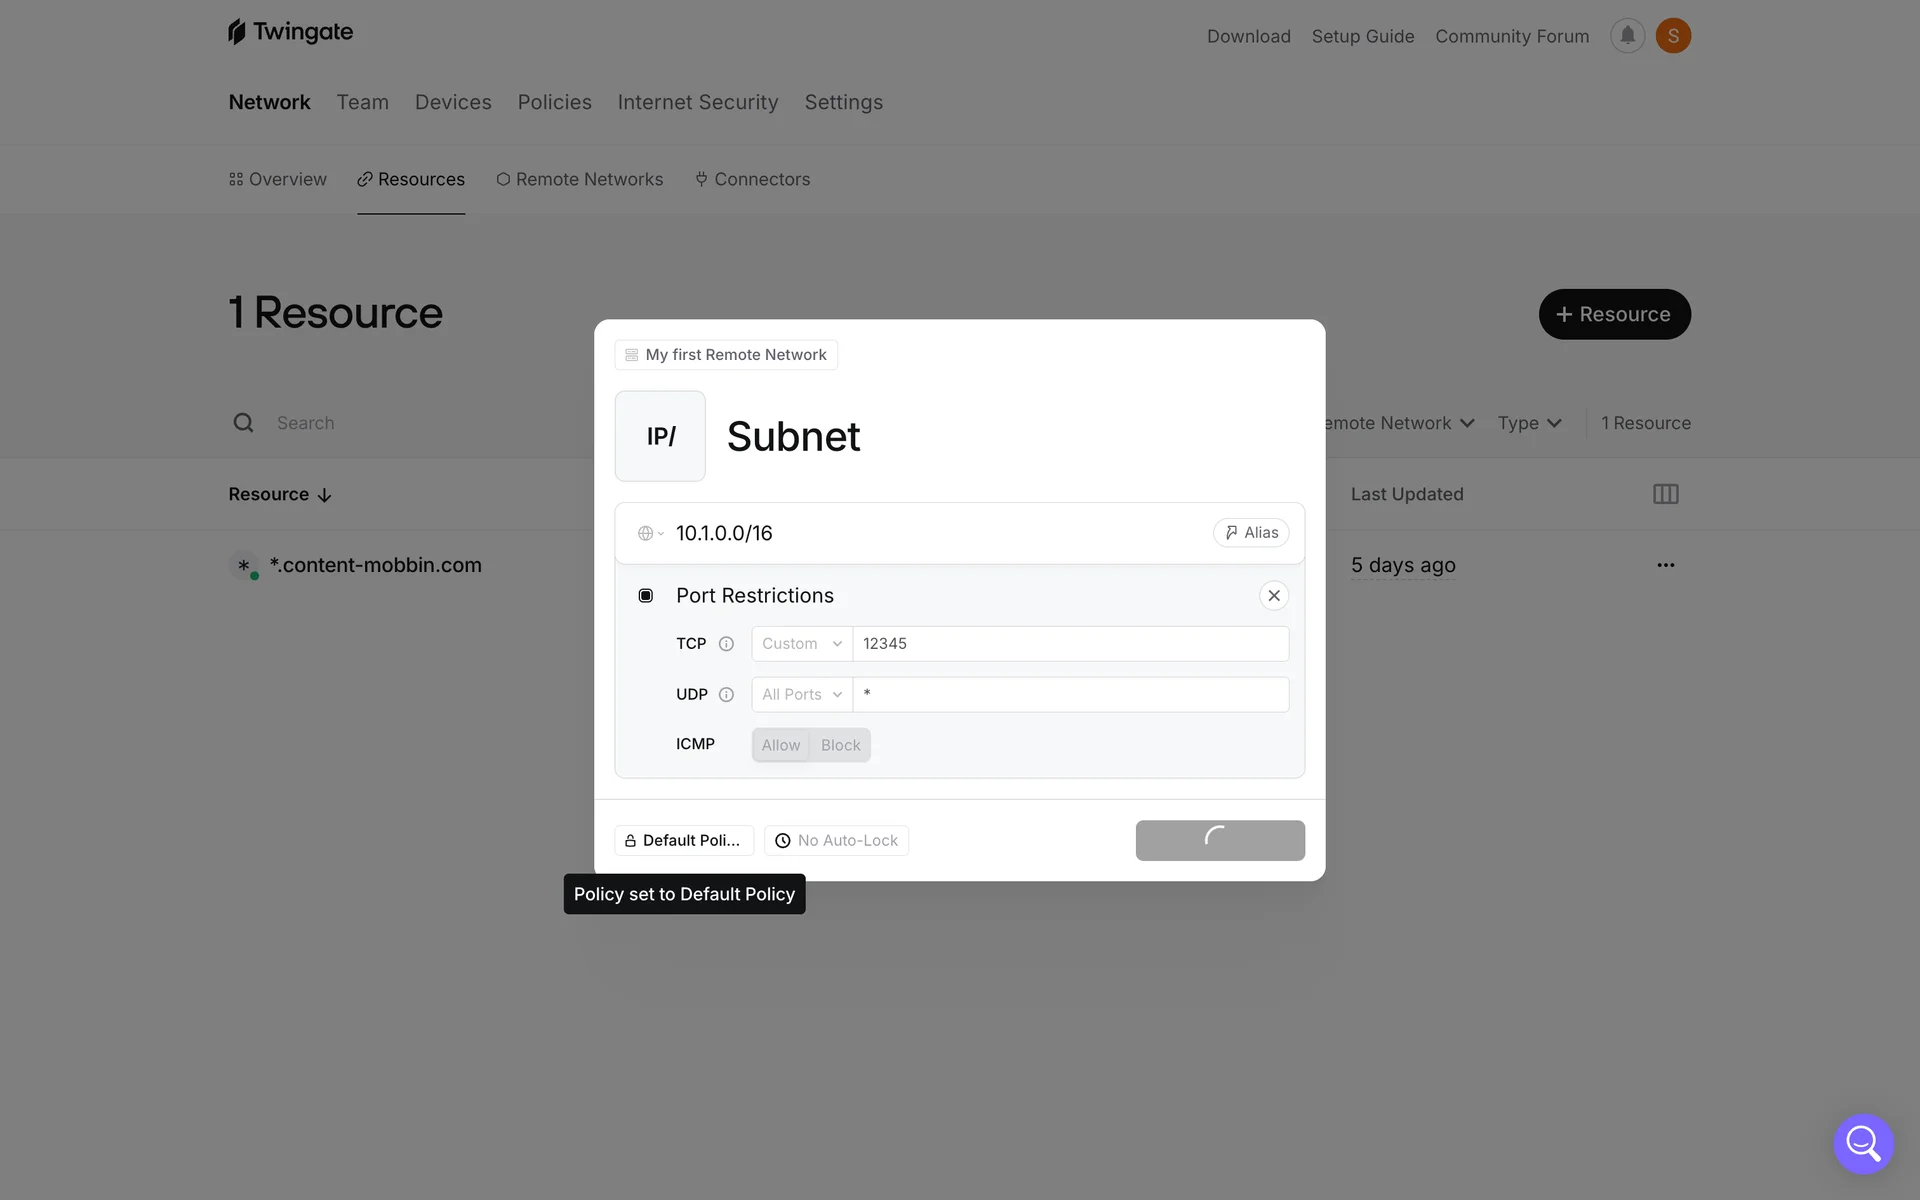Click the Default Policy button

click(683, 841)
